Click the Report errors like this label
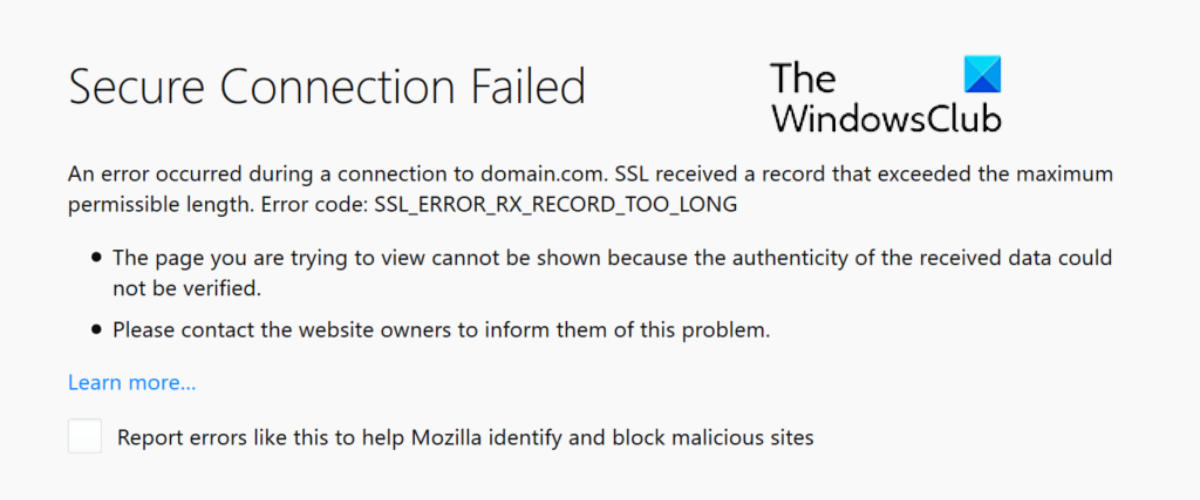 click(465, 437)
